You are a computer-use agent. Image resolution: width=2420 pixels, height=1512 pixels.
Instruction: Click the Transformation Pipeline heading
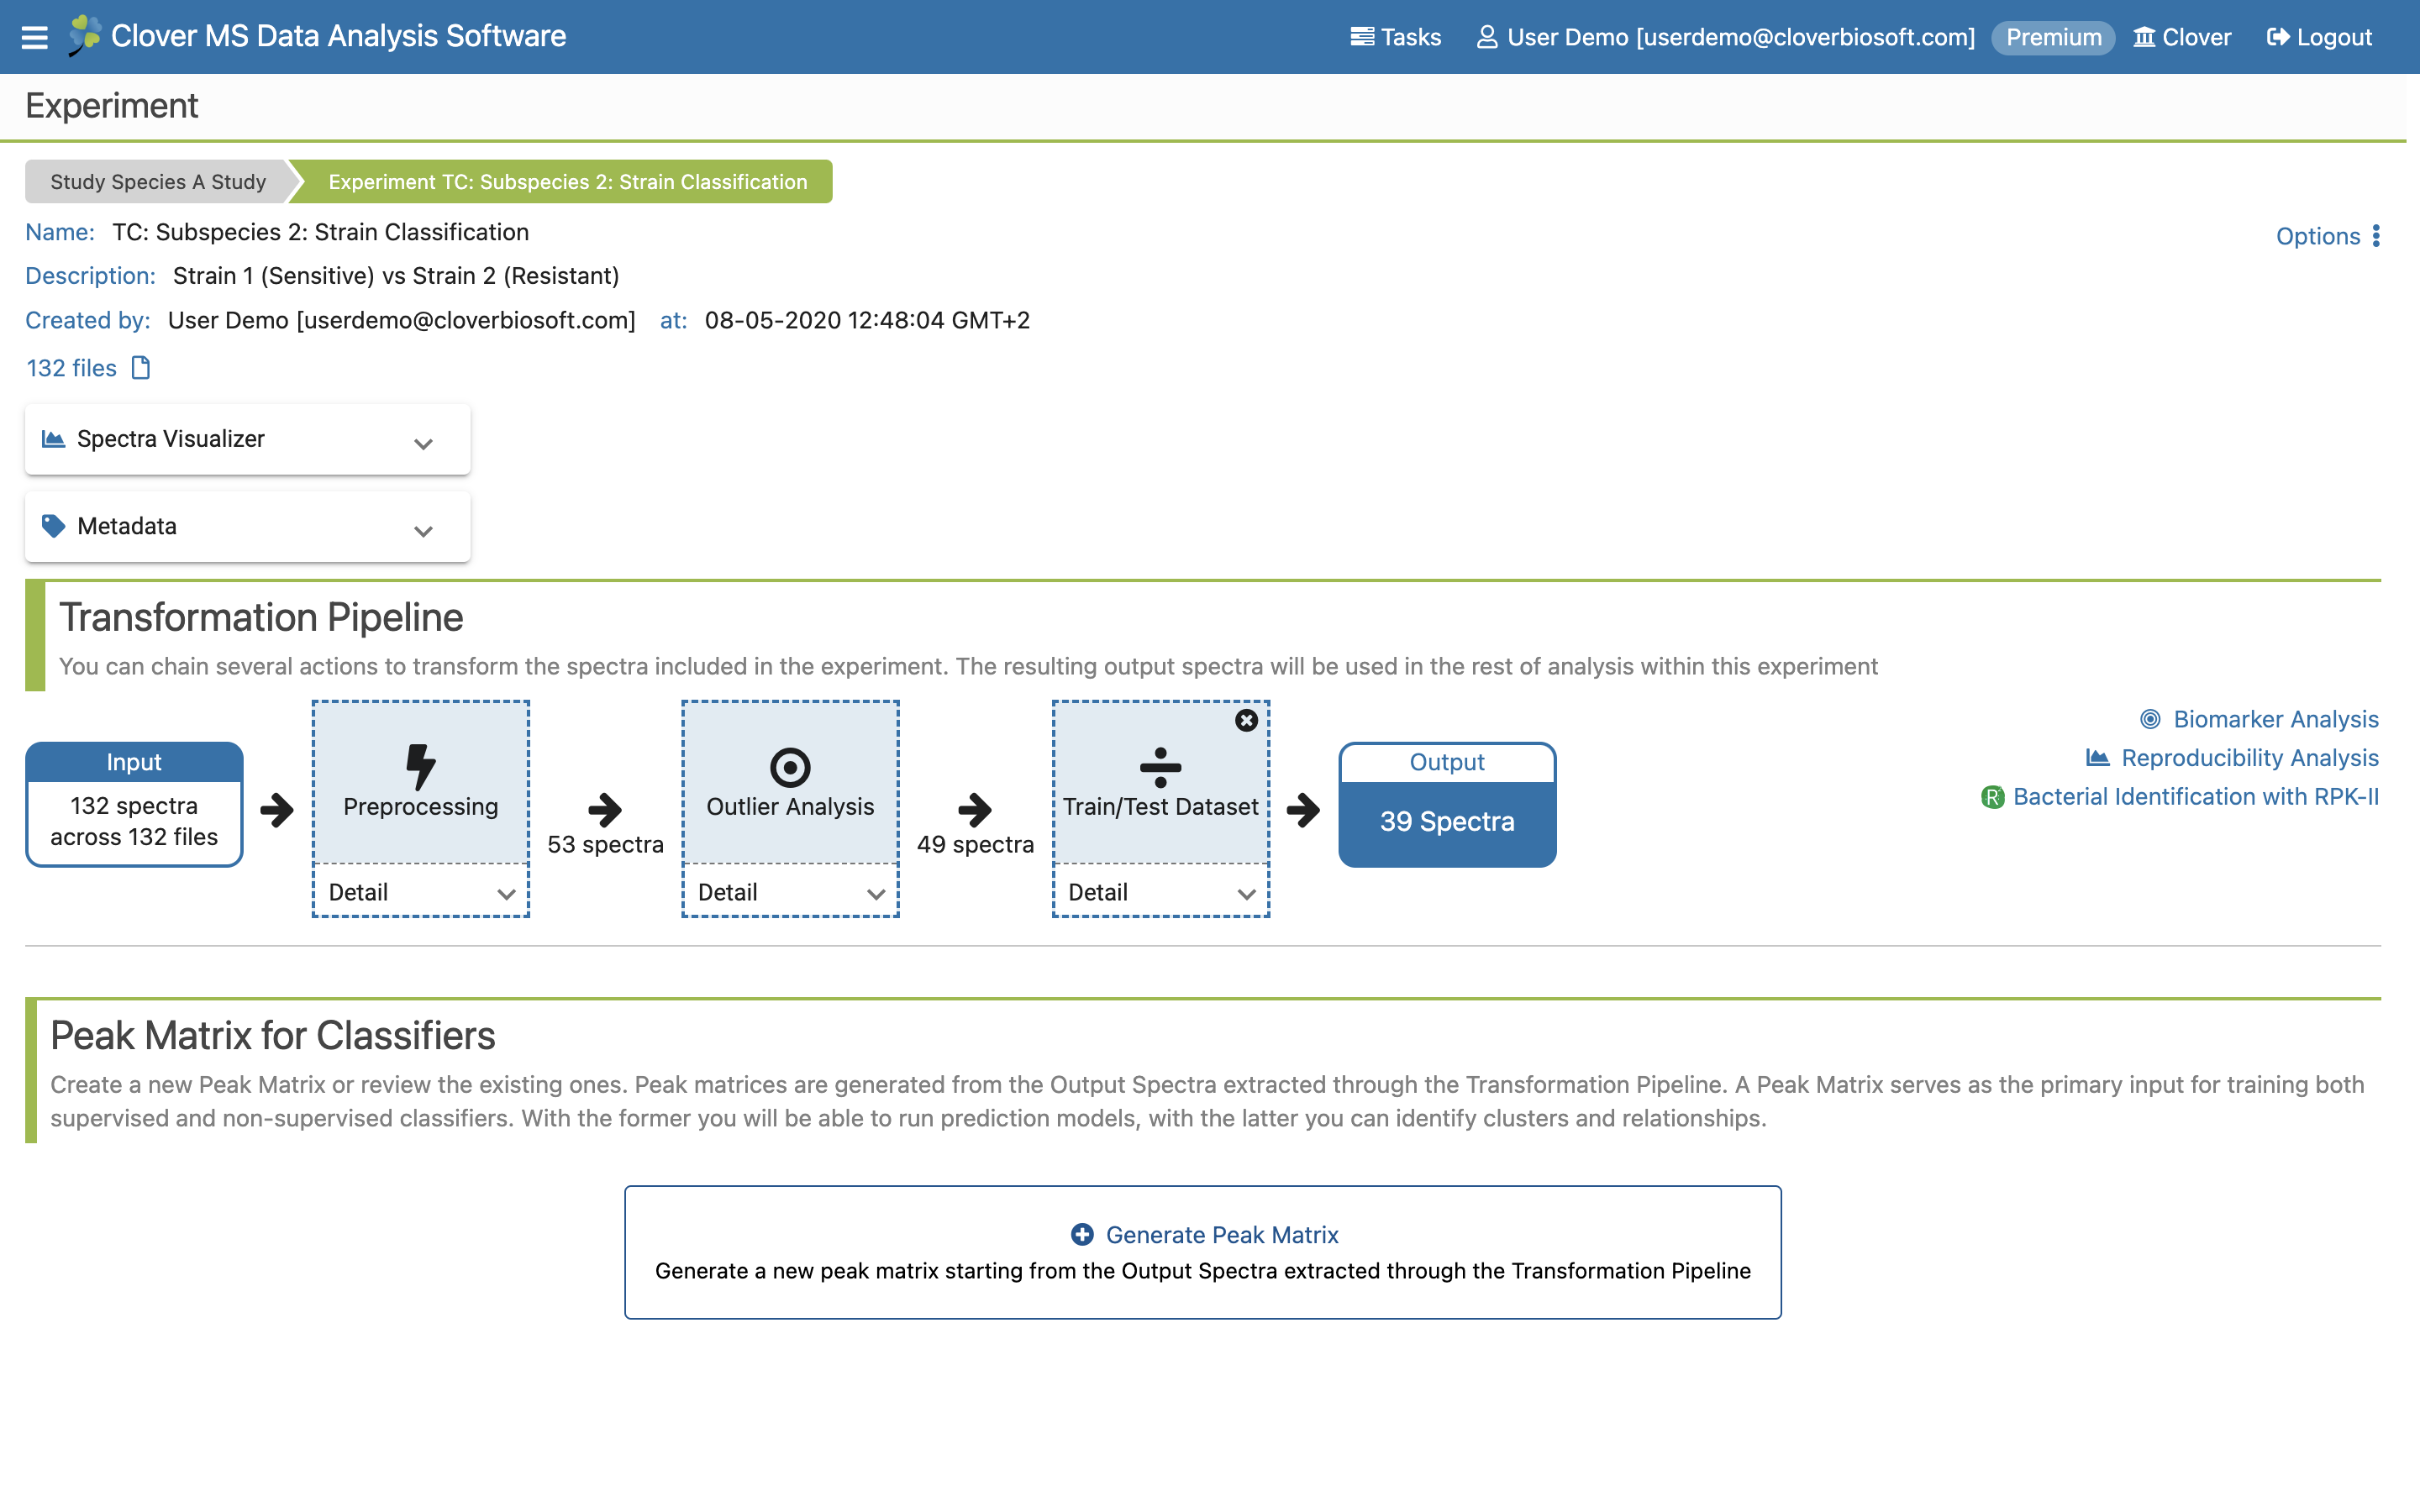click(261, 617)
